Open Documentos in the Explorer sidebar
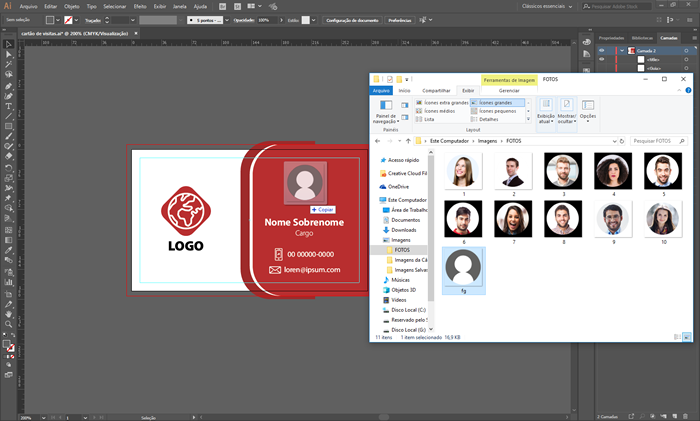 (405, 220)
